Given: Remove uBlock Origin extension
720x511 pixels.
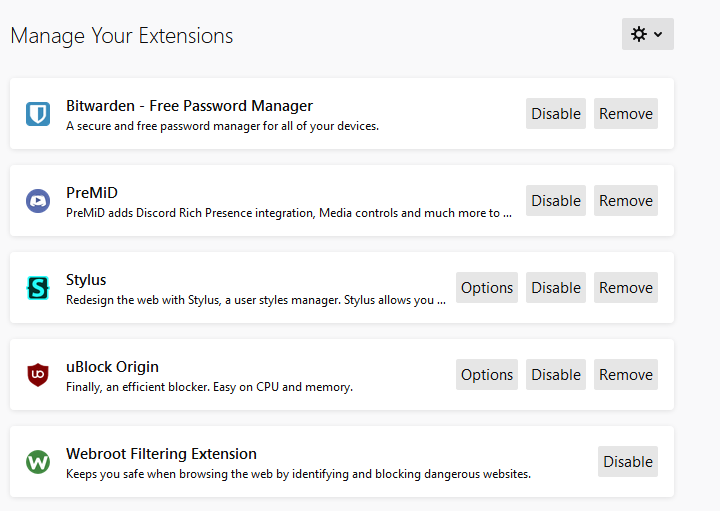Looking at the screenshot, I should coord(625,375).
